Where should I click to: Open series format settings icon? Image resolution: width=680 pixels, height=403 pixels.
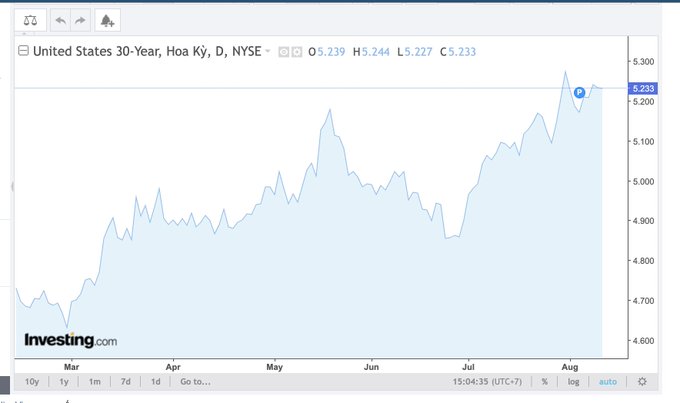point(297,52)
